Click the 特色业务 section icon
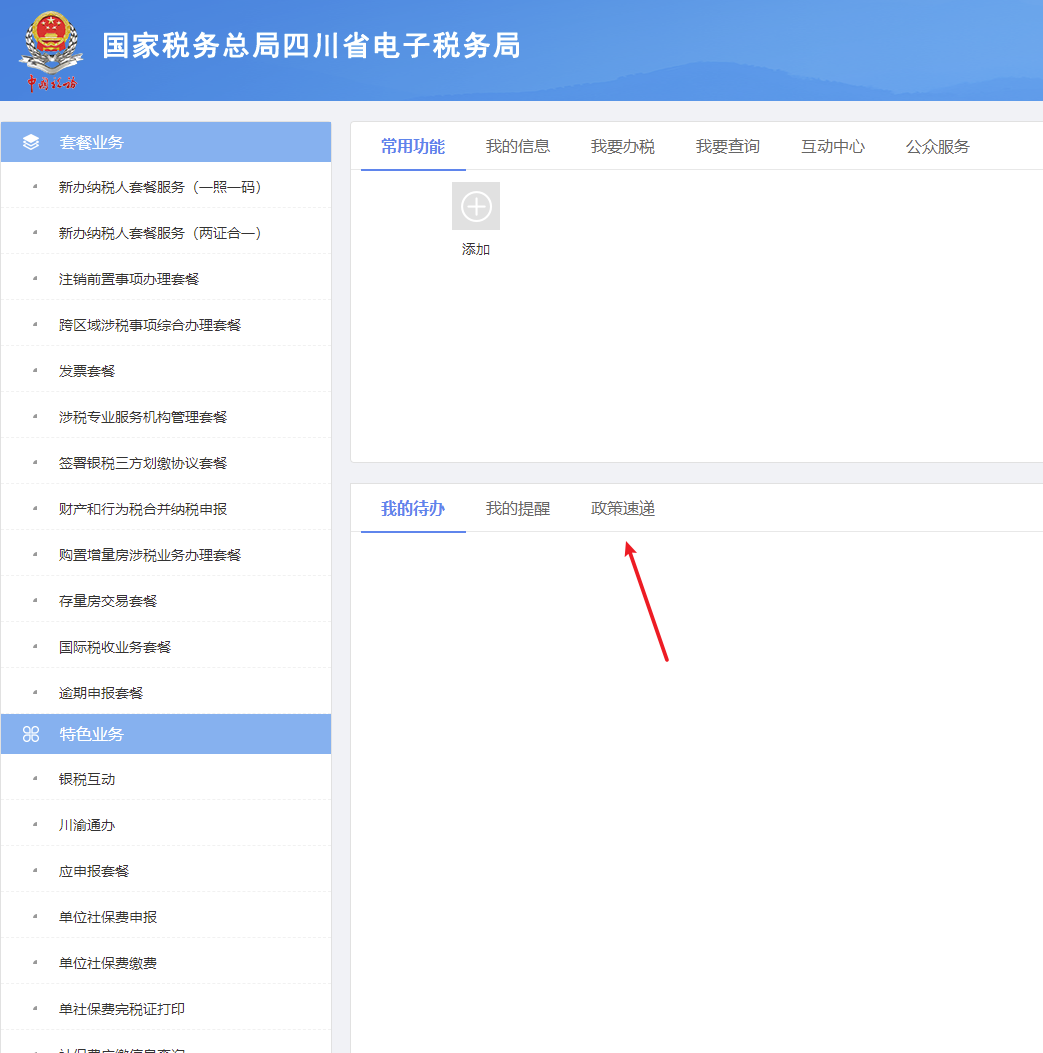Viewport: 1043px width, 1053px height. click(31, 734)
